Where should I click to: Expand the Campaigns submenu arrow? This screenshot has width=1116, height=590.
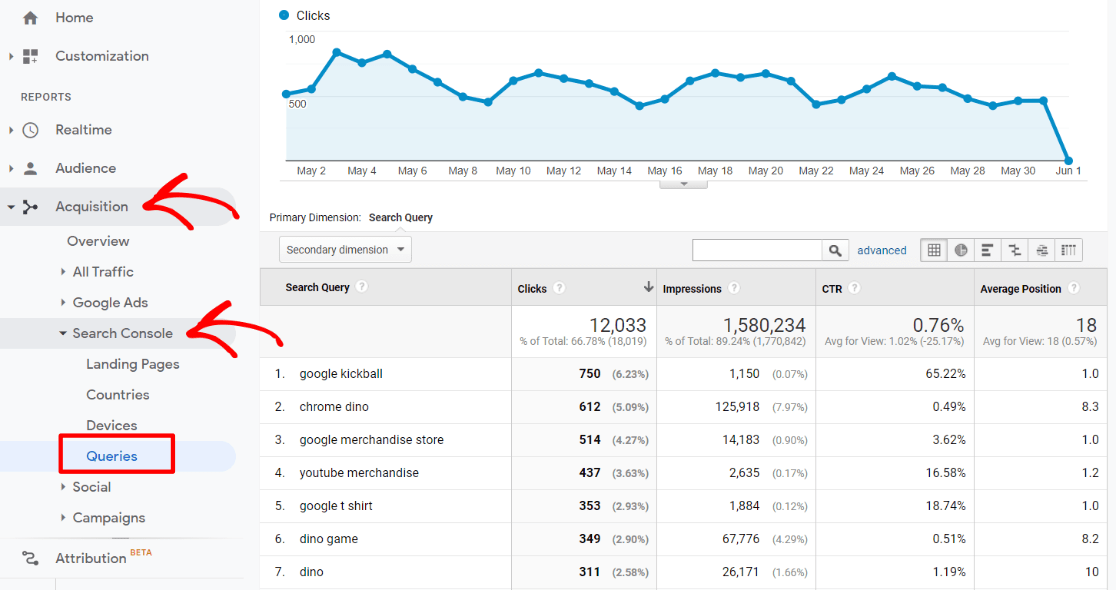point(63,517)
